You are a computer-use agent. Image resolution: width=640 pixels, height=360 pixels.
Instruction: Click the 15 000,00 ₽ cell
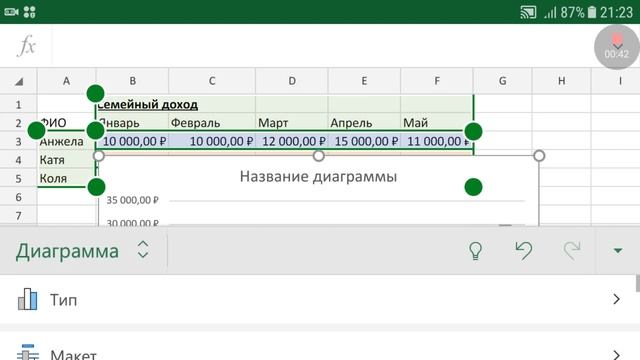point(364,142)
